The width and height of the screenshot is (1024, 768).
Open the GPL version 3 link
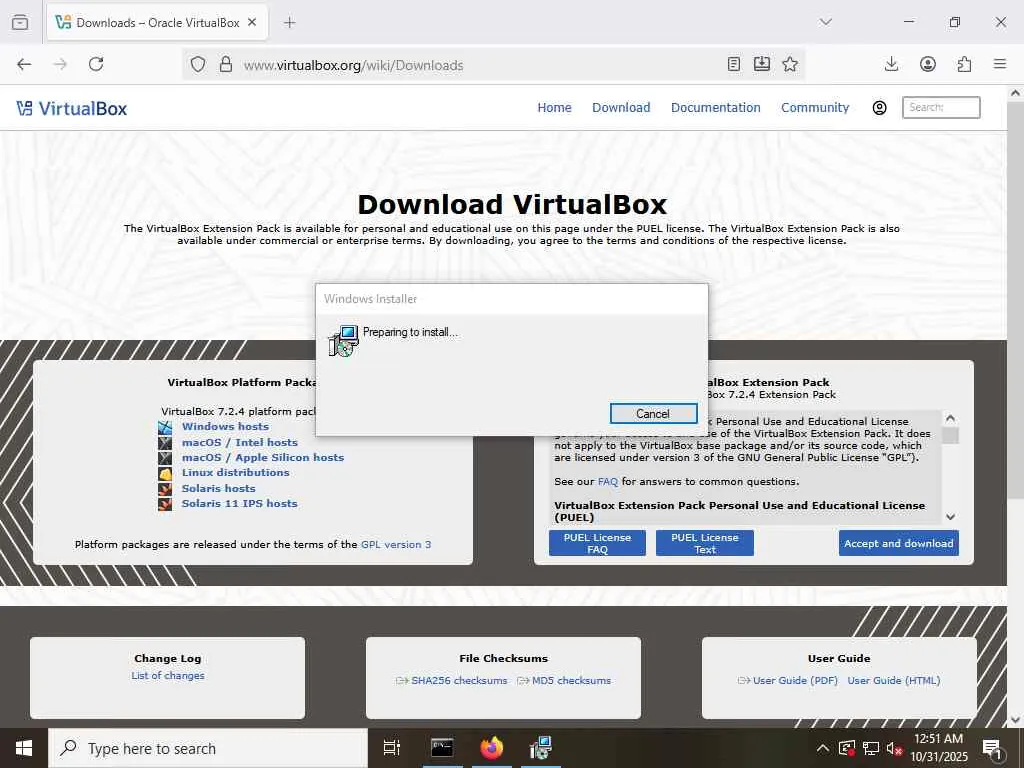[396, 544]
